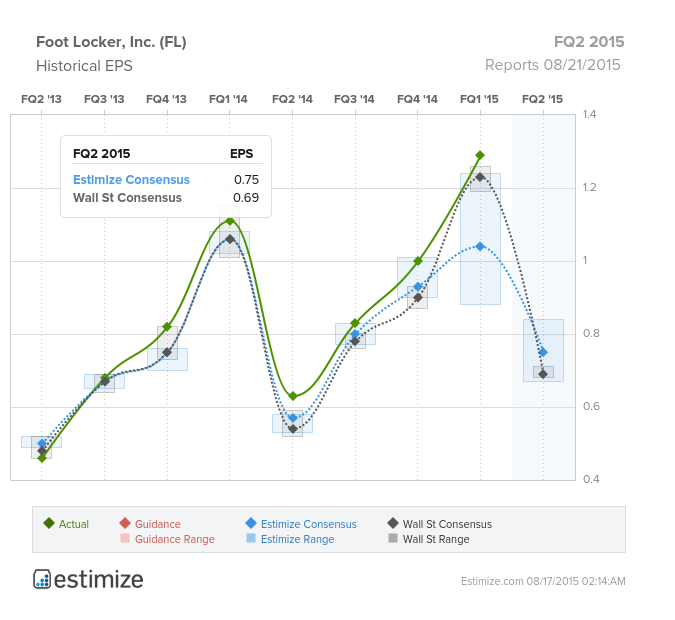Toggle the Estimize Range legend entry
The image size is (675, 620).
[x=291, y=539]
